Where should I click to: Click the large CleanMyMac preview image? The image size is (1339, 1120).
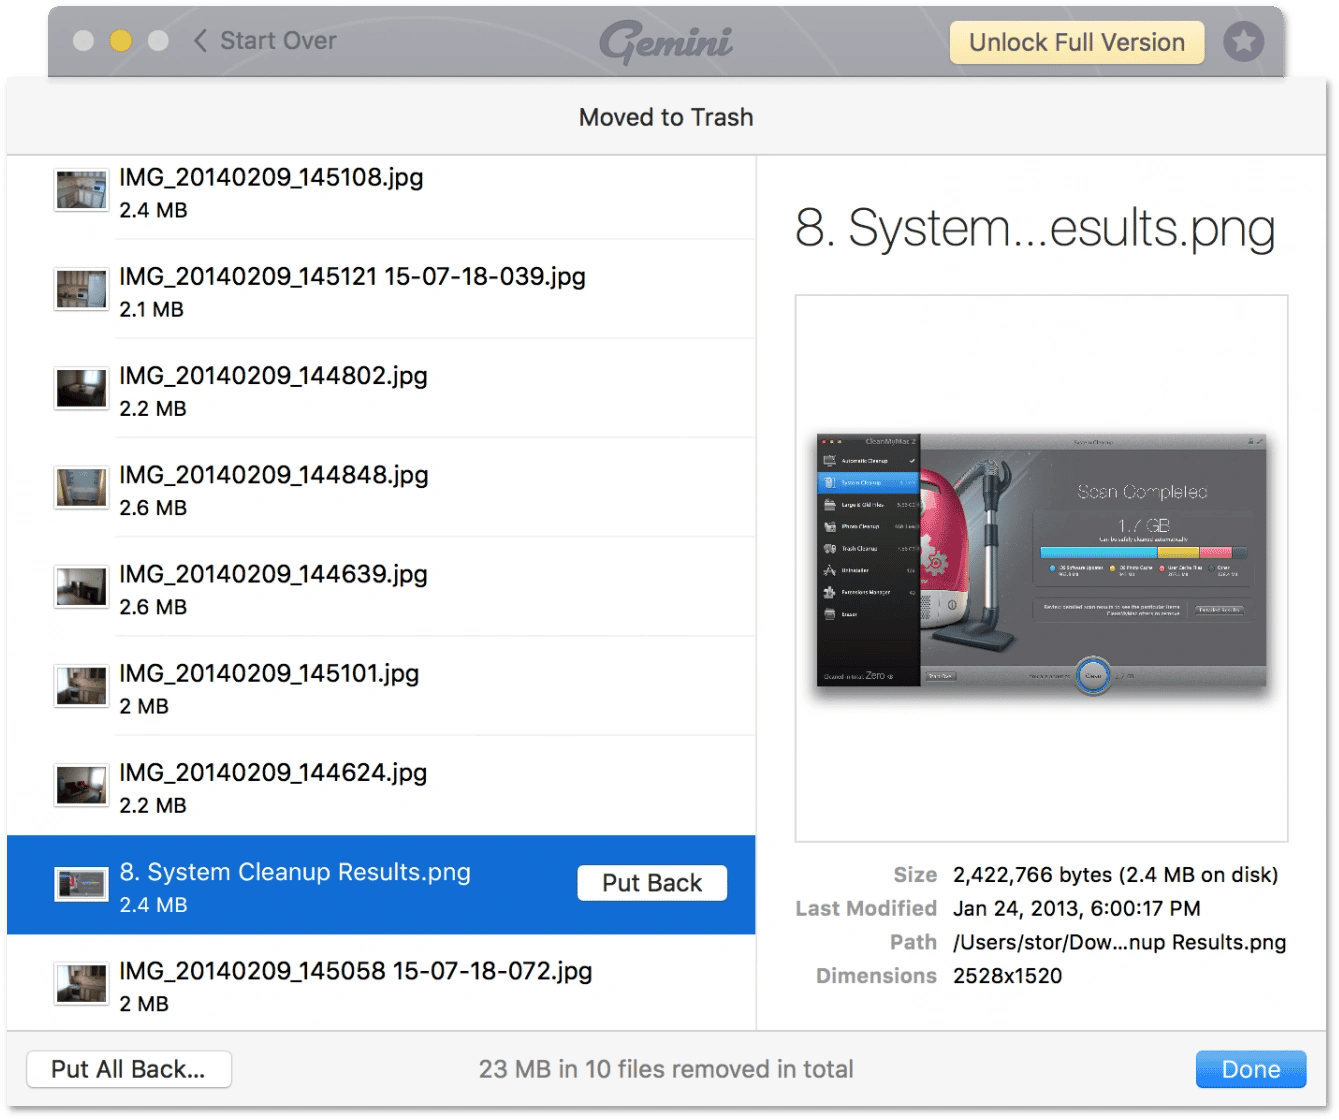pos(1041,566)
